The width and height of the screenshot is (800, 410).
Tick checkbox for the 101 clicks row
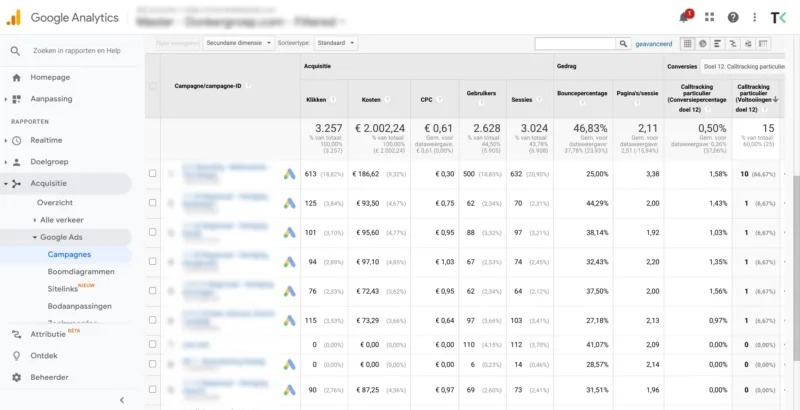click(153, 232)
